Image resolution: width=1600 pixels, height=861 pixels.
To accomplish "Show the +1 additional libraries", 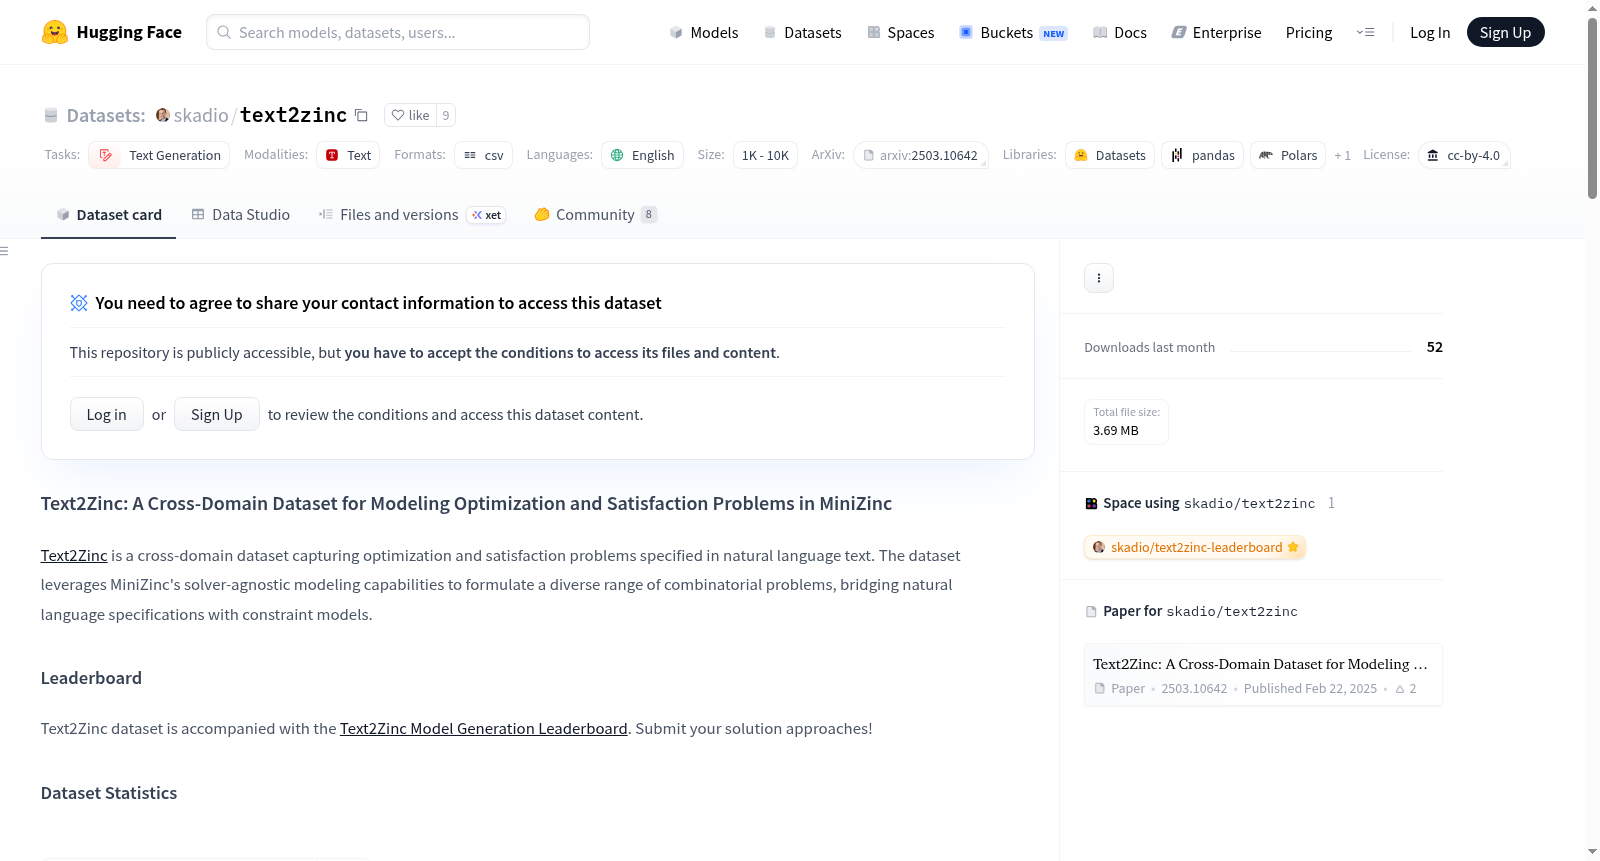I will pyautogui.click(x=1342, y=155).
